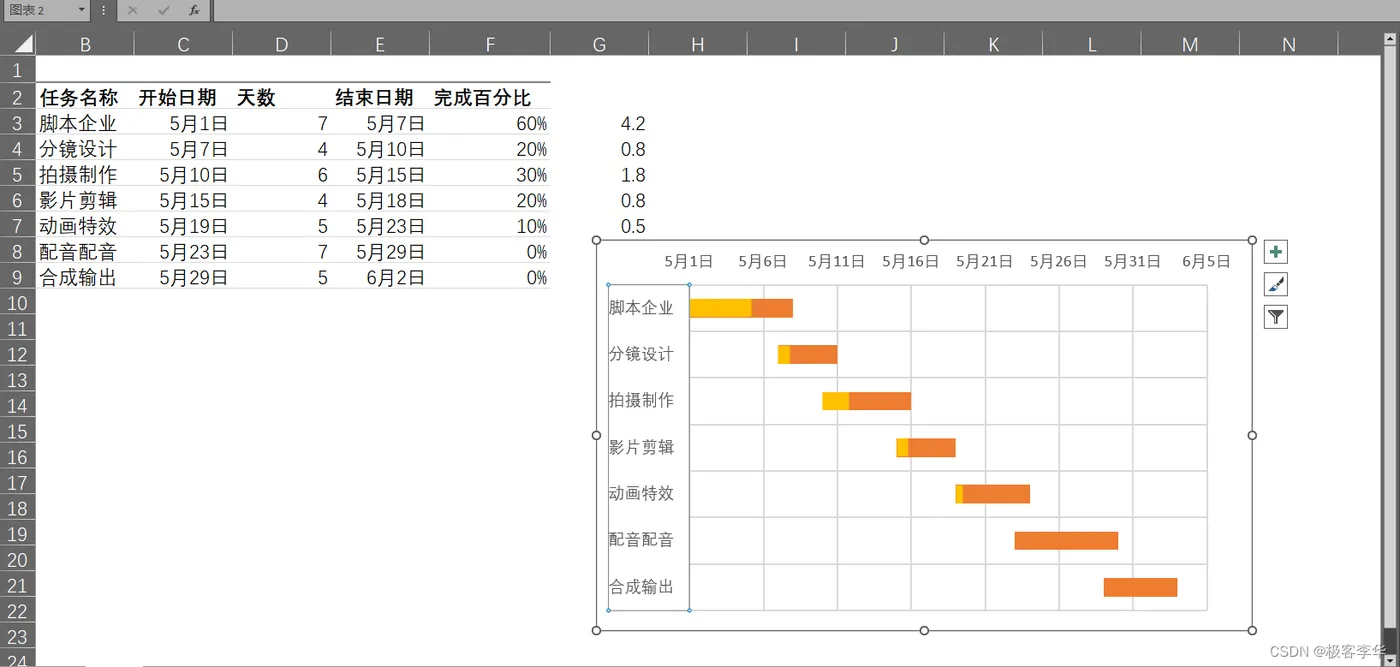Select row 2 header
1400x667 pixels.
click(x=17, y=97)
